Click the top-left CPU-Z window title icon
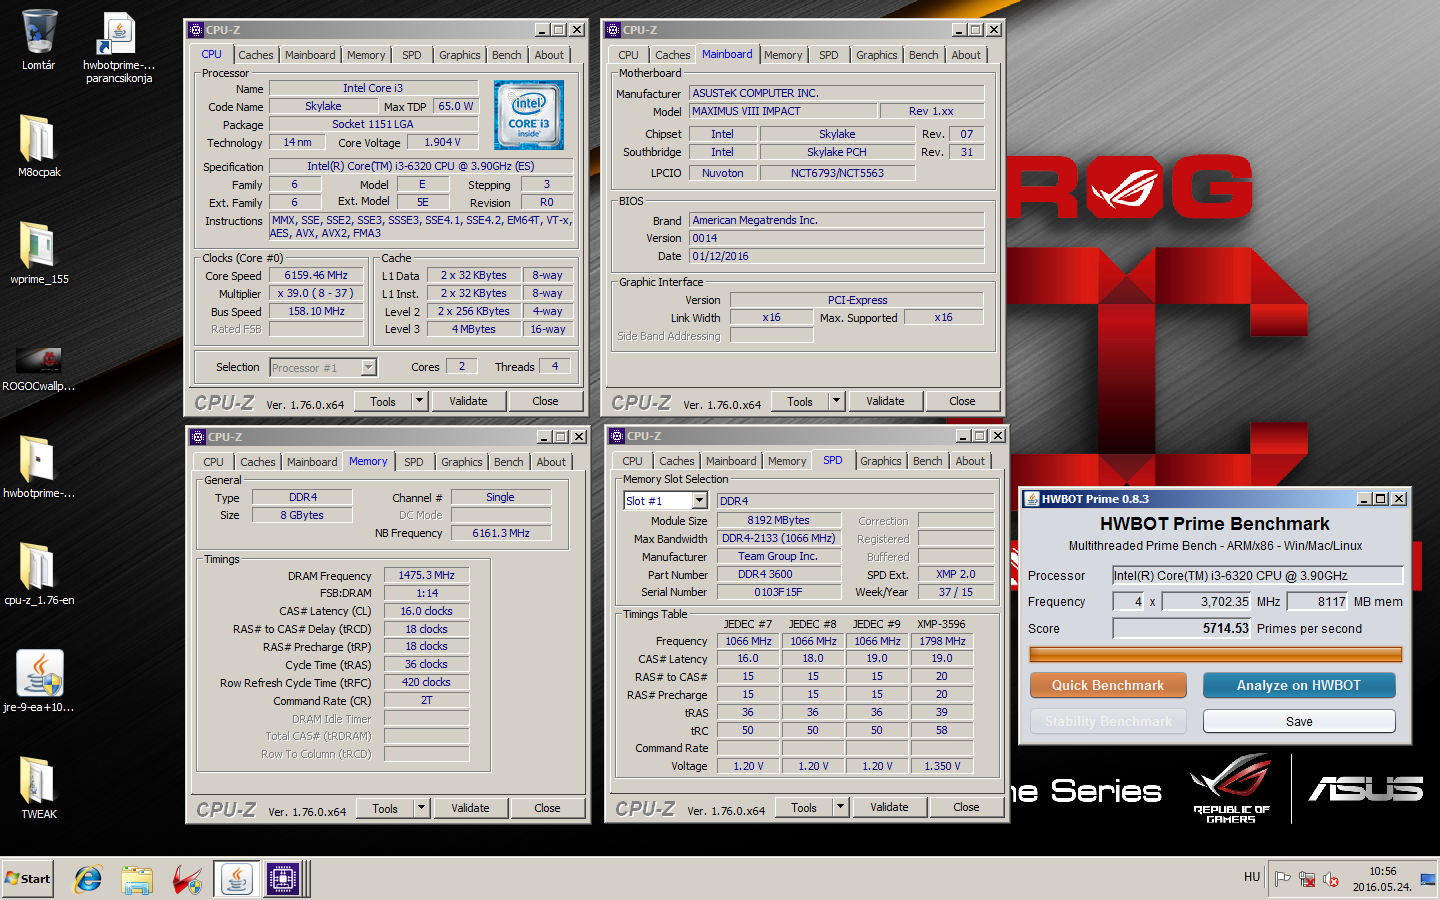This screenshot has height=900, width=1440. pyautogui.click(x=196, y=30)
